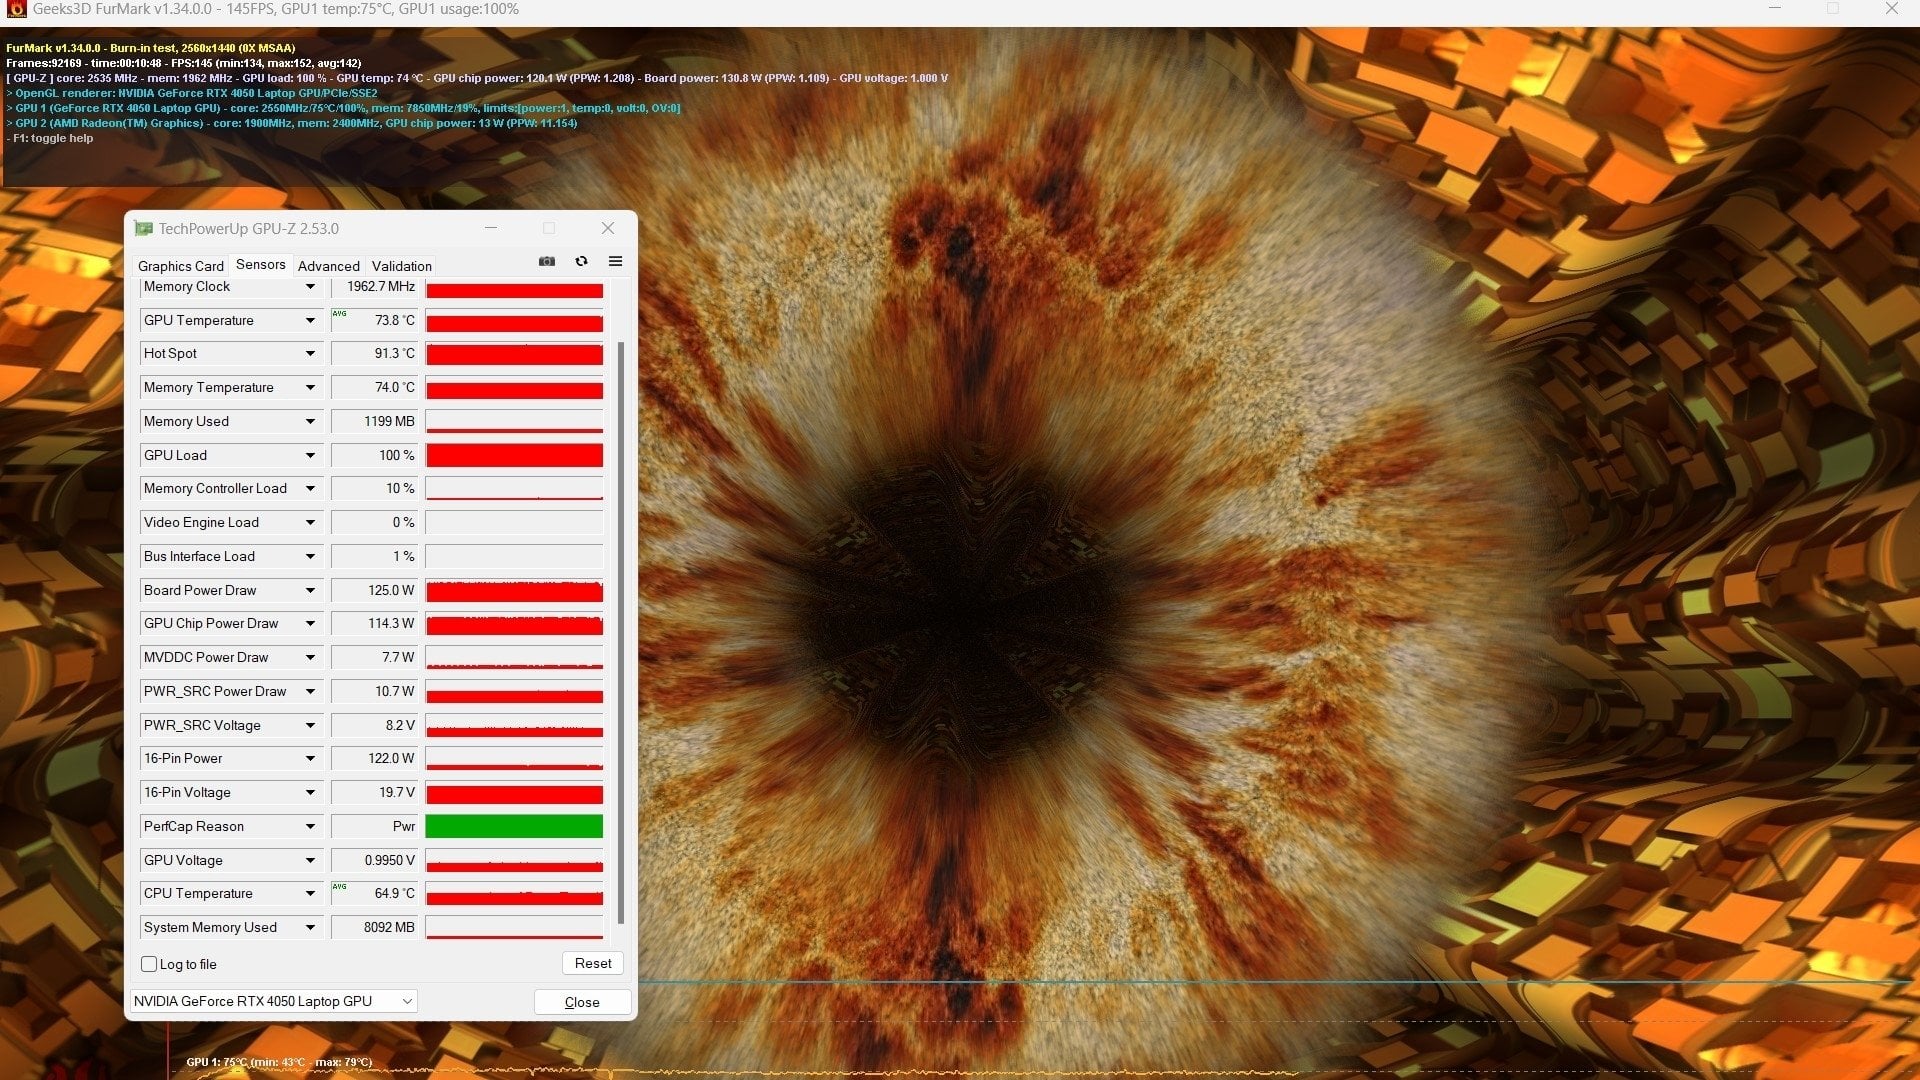Expand the 16-Pin Voltage dropdown
The image size is (1920, 1080).
point(310,793)
